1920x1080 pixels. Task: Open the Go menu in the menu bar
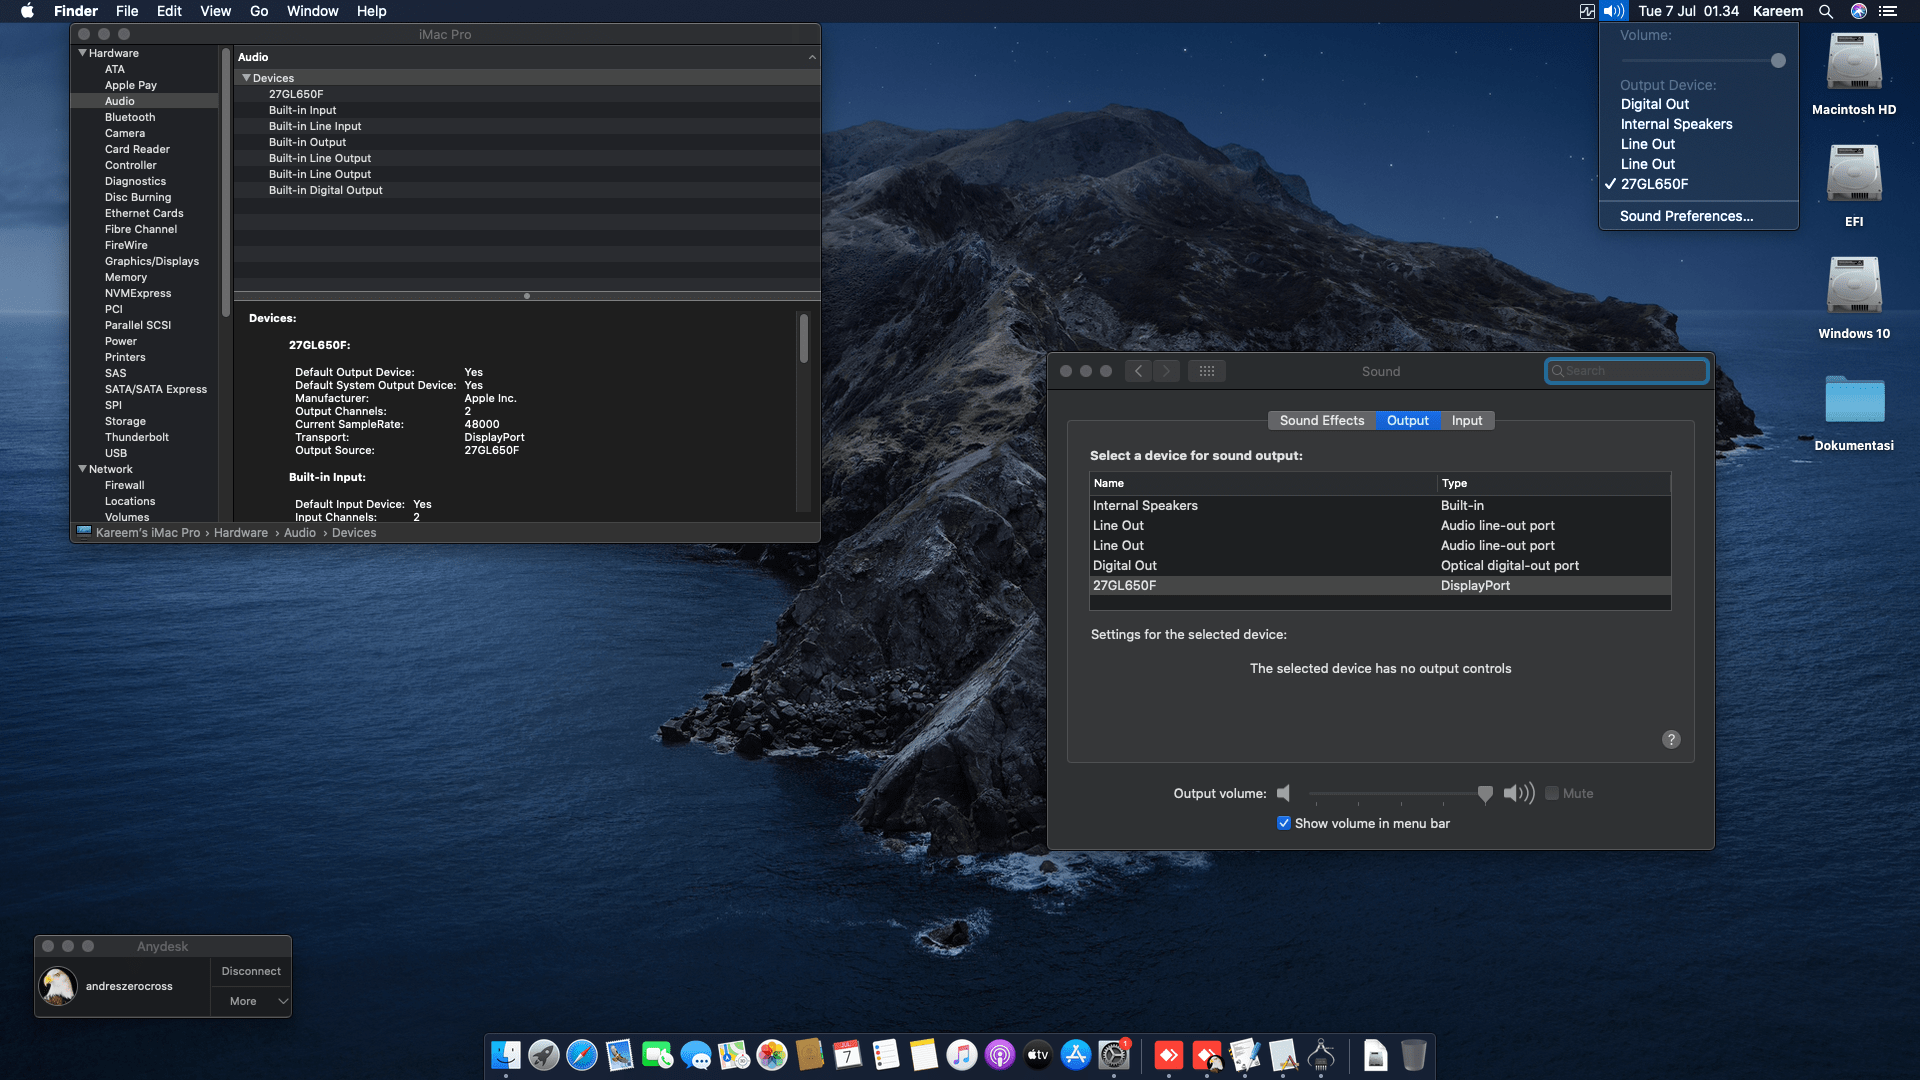click(258, 11)
